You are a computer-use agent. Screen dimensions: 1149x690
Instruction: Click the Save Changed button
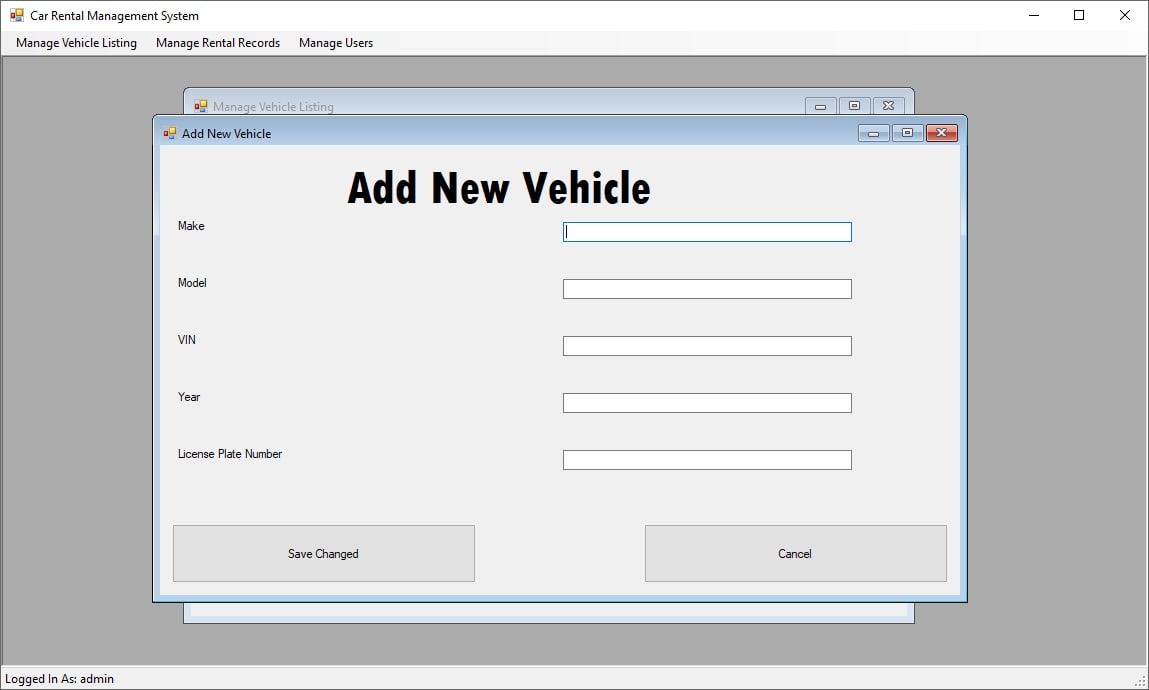324,554
